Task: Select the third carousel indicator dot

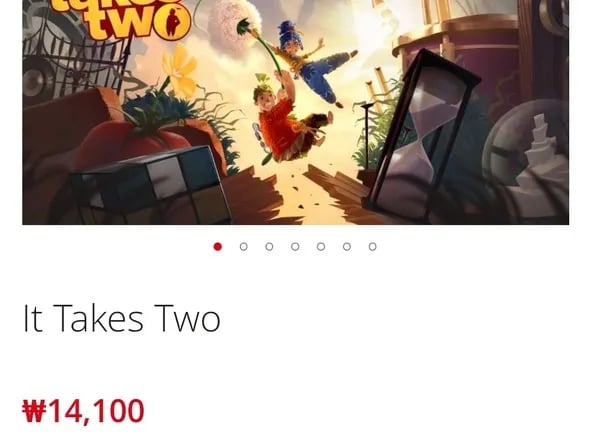Action: pos(269,247)
